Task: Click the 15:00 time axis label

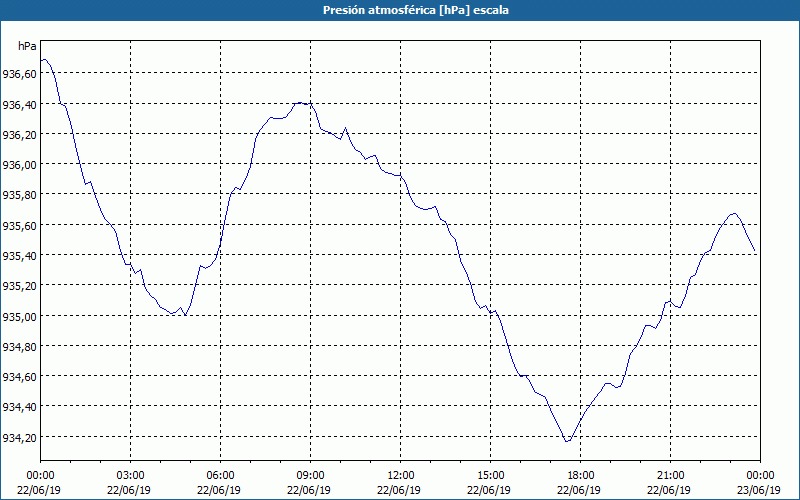Action: (x=490, y=476)
